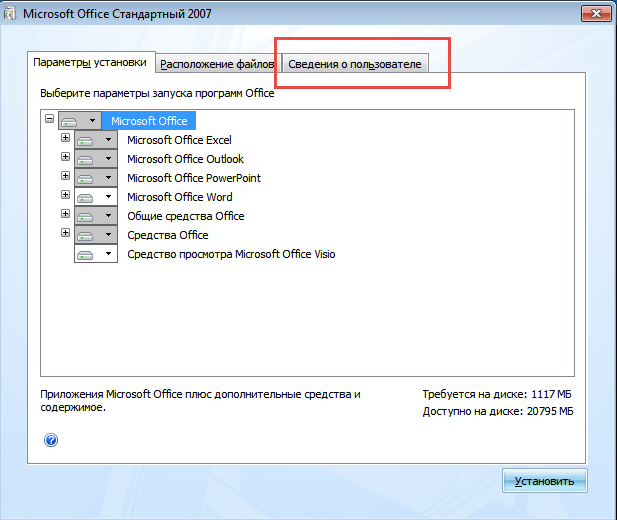Expand the Microsoft Office Excel node
Image resolution: width=617 pixels, height=520 pixels.
[x=66, y=139]
